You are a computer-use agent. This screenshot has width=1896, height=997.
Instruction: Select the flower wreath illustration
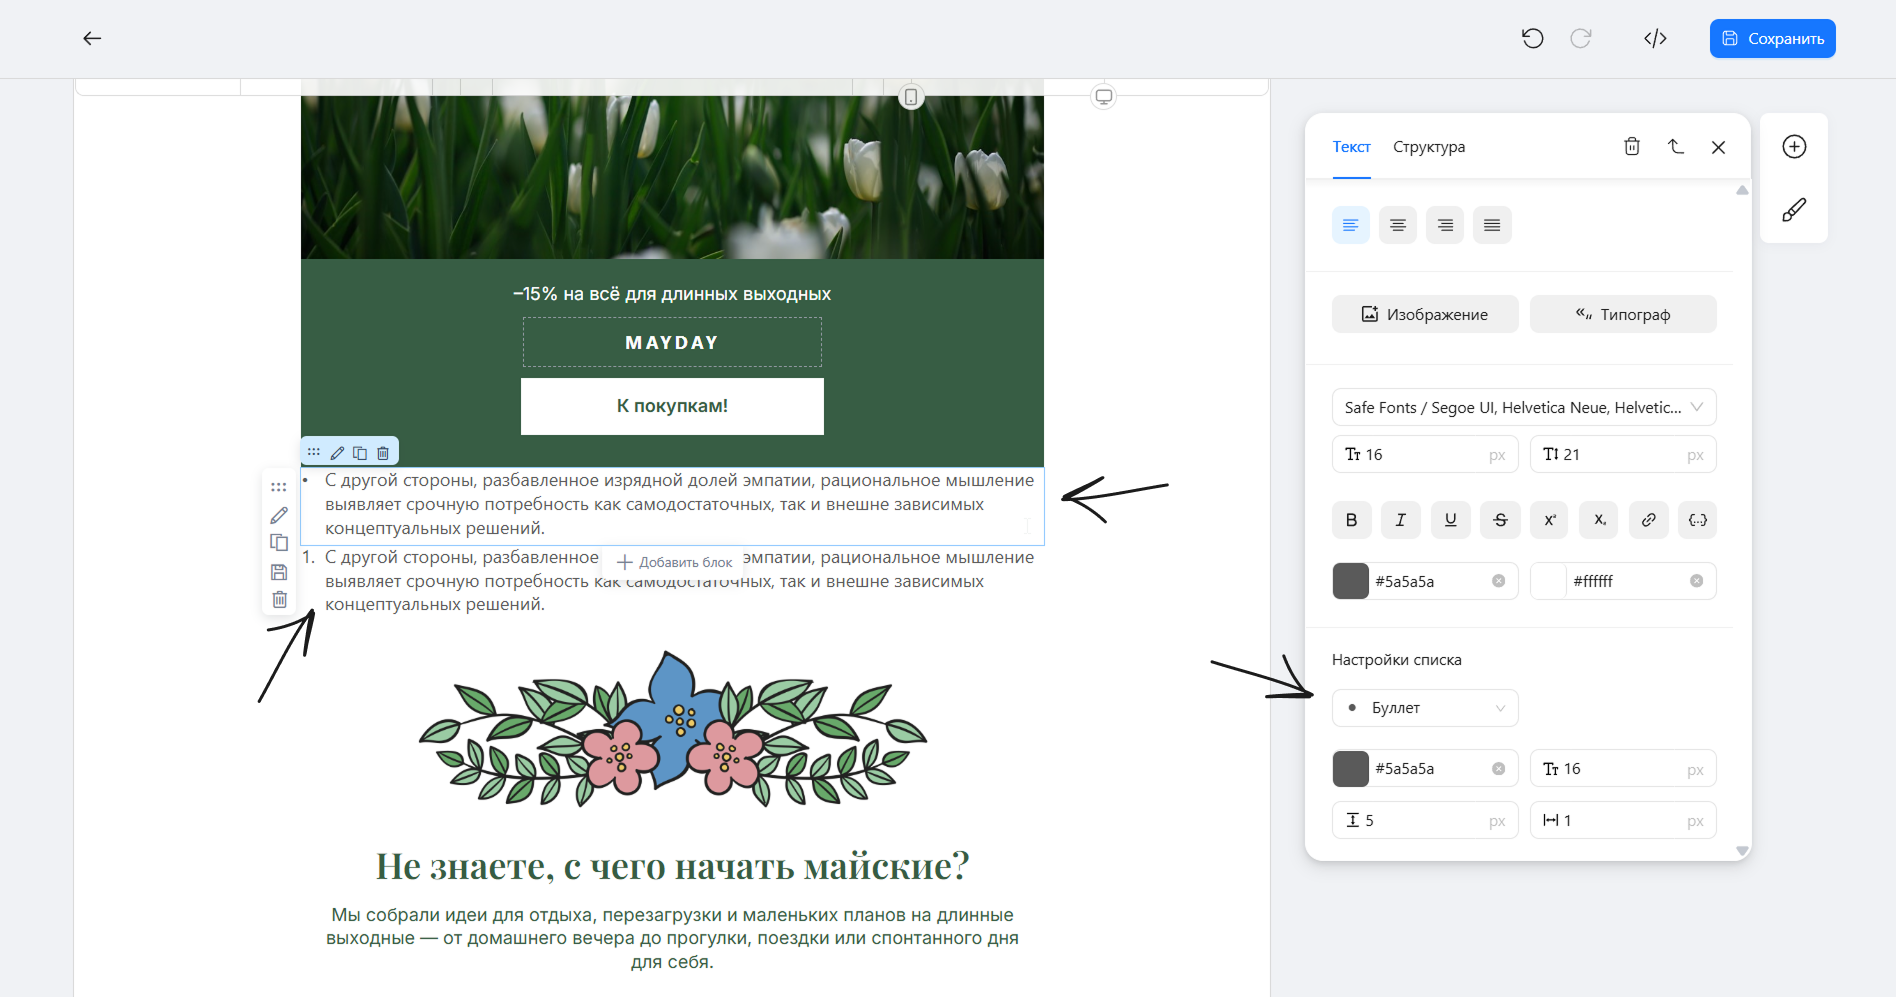tap(672, 730)
